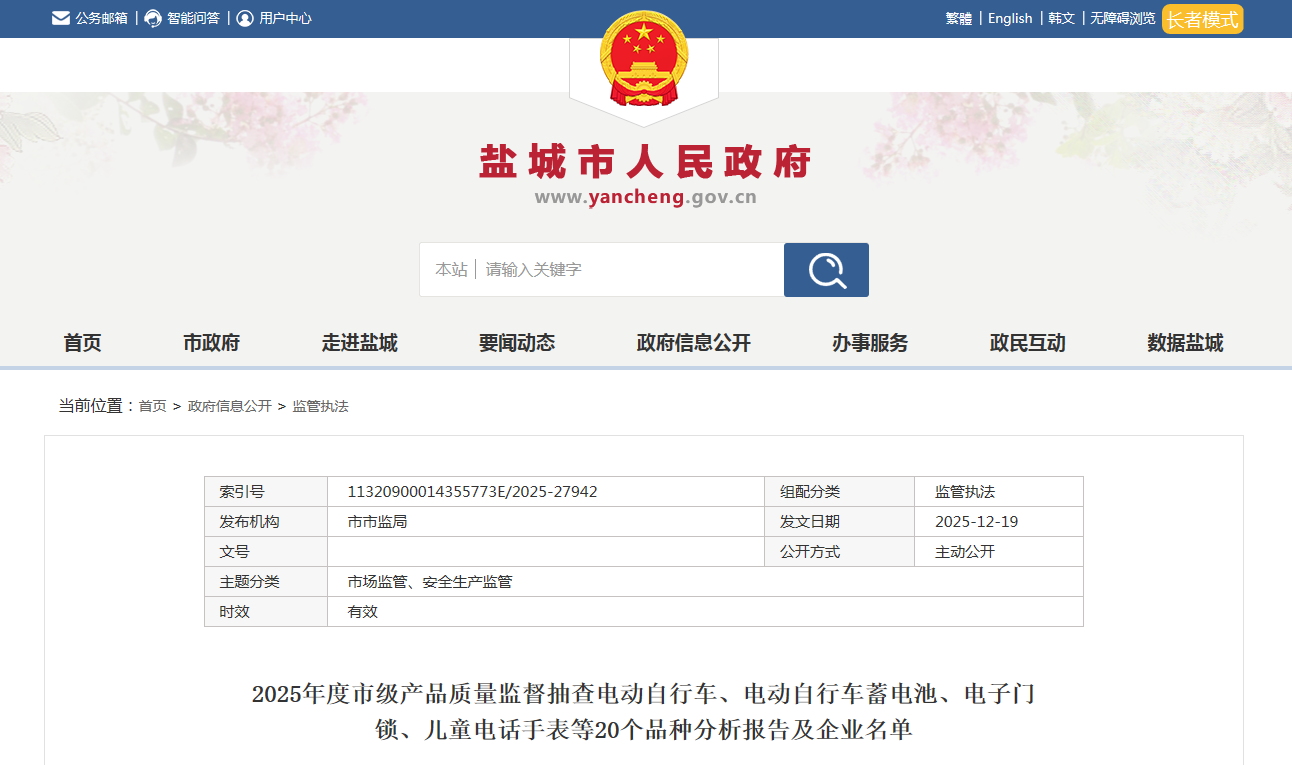Open 数据盐城 data menu

coord(1185,343)
